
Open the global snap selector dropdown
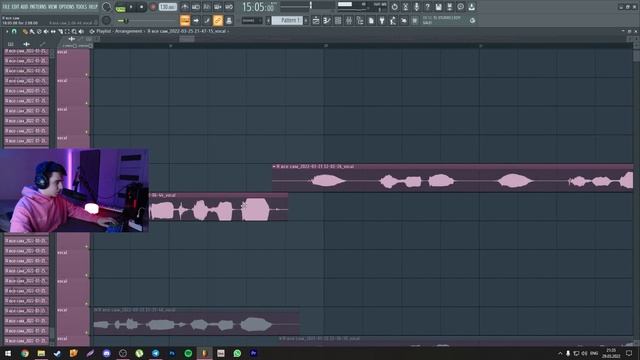[251, 20]
